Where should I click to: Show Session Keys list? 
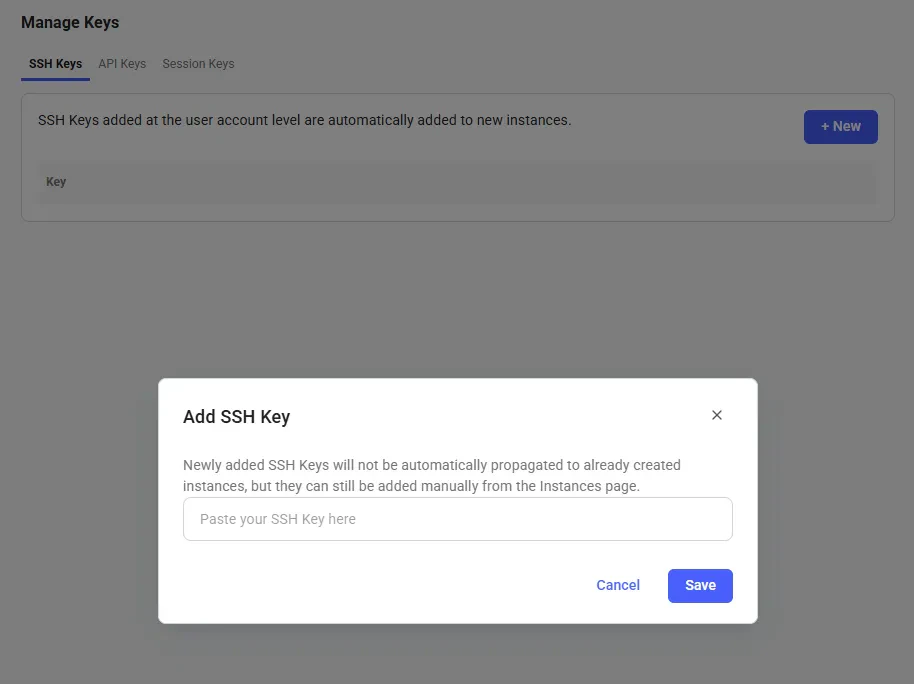pyautogui.click(x=198, y=64)
